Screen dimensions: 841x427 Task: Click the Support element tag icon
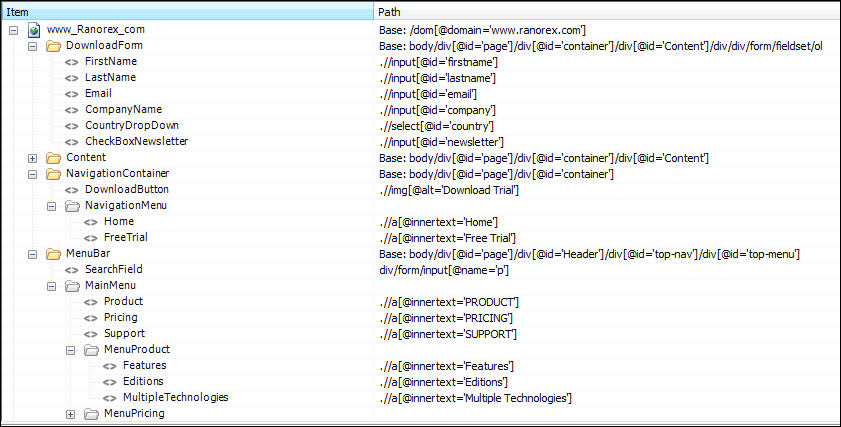click(x=91, y=335)
